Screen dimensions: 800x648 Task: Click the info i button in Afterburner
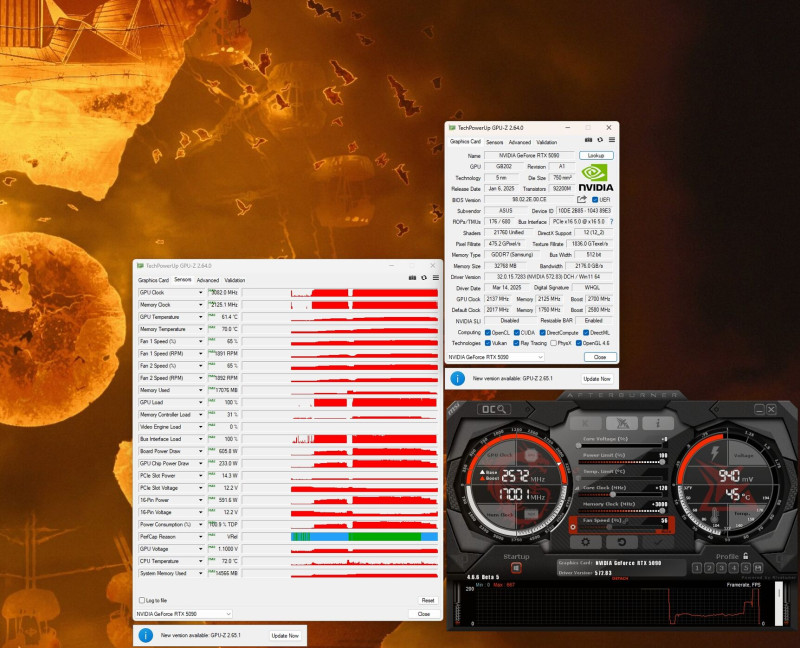point(658,423)
